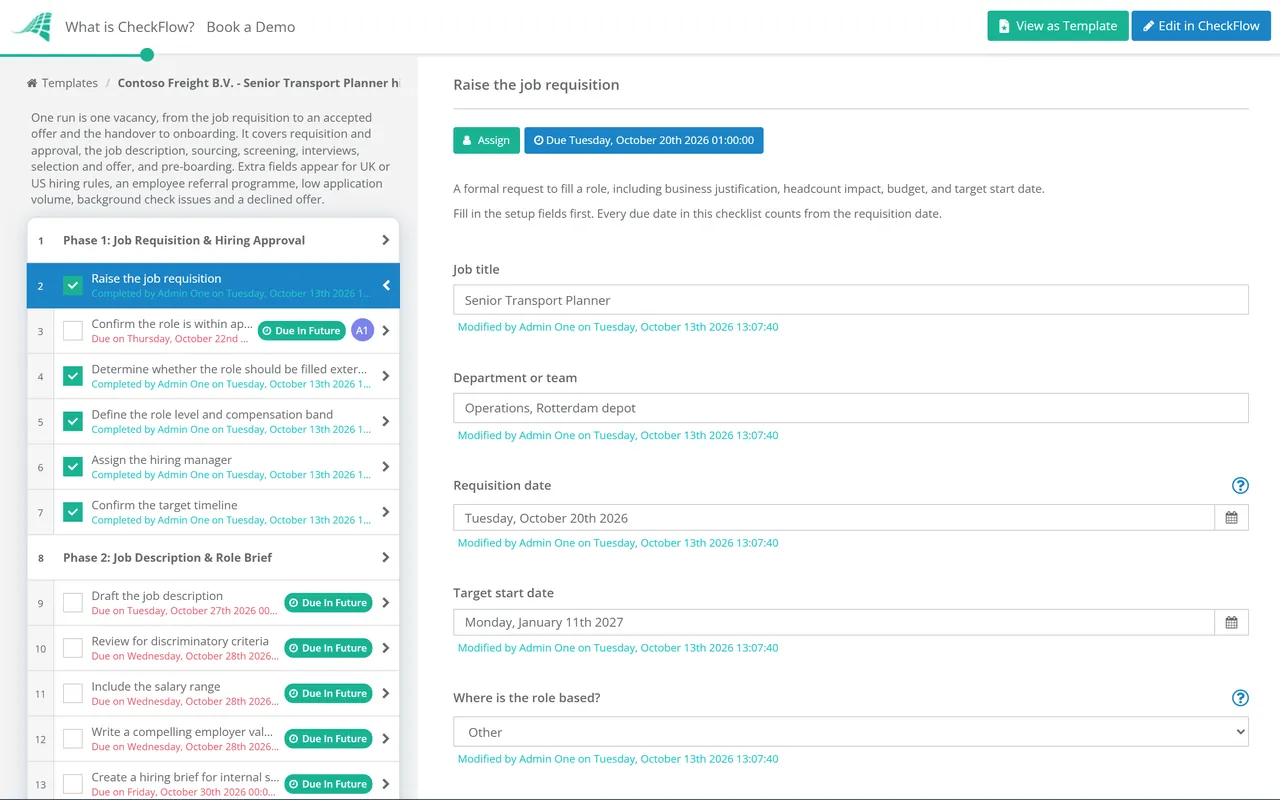Image resolution: width=1280 pixels, height=800 pixels.
Task: Click the Edit in CheckFlow button
Action: pyautogui.click(x=1201, y=26)
